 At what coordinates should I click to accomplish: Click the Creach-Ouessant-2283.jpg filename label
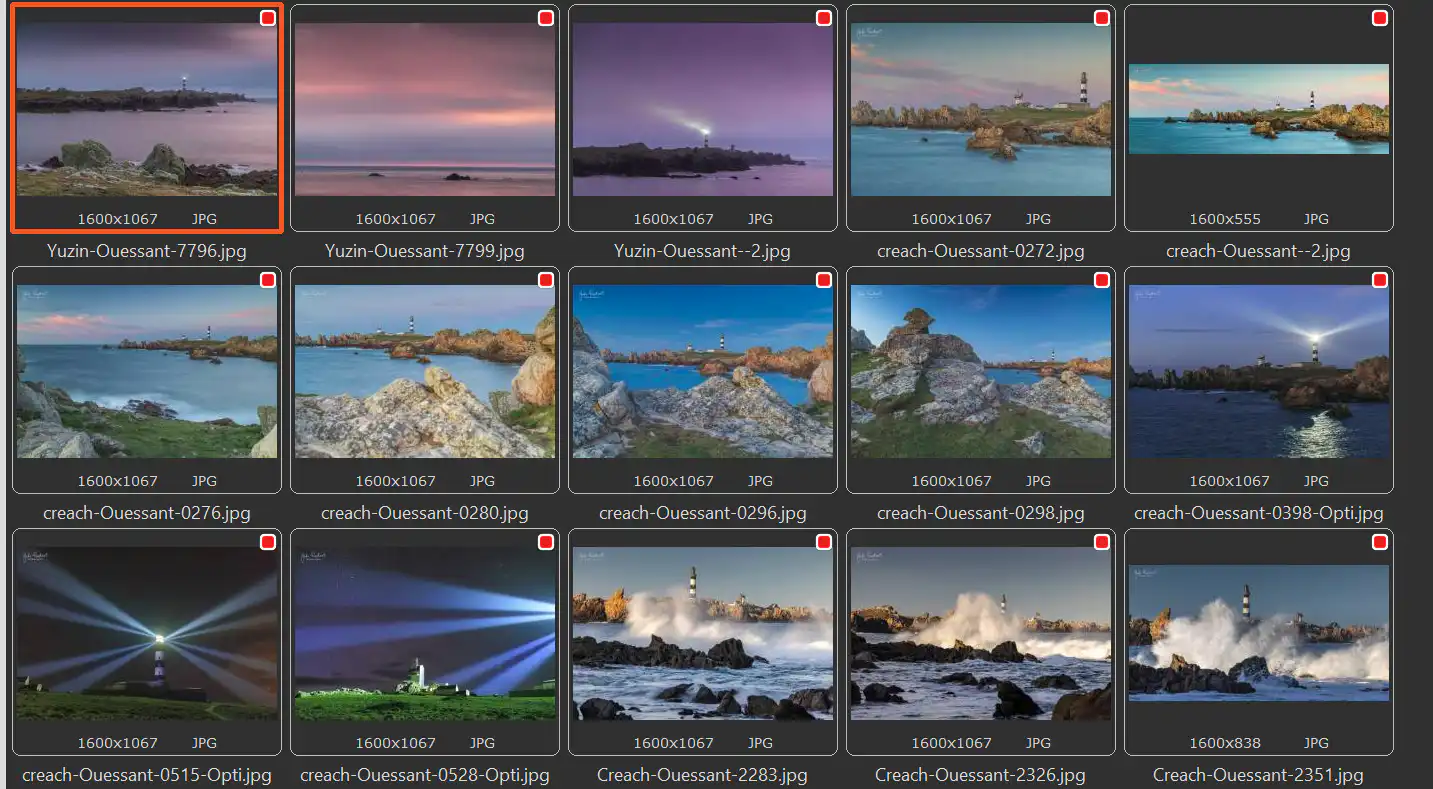coord(702,775)
